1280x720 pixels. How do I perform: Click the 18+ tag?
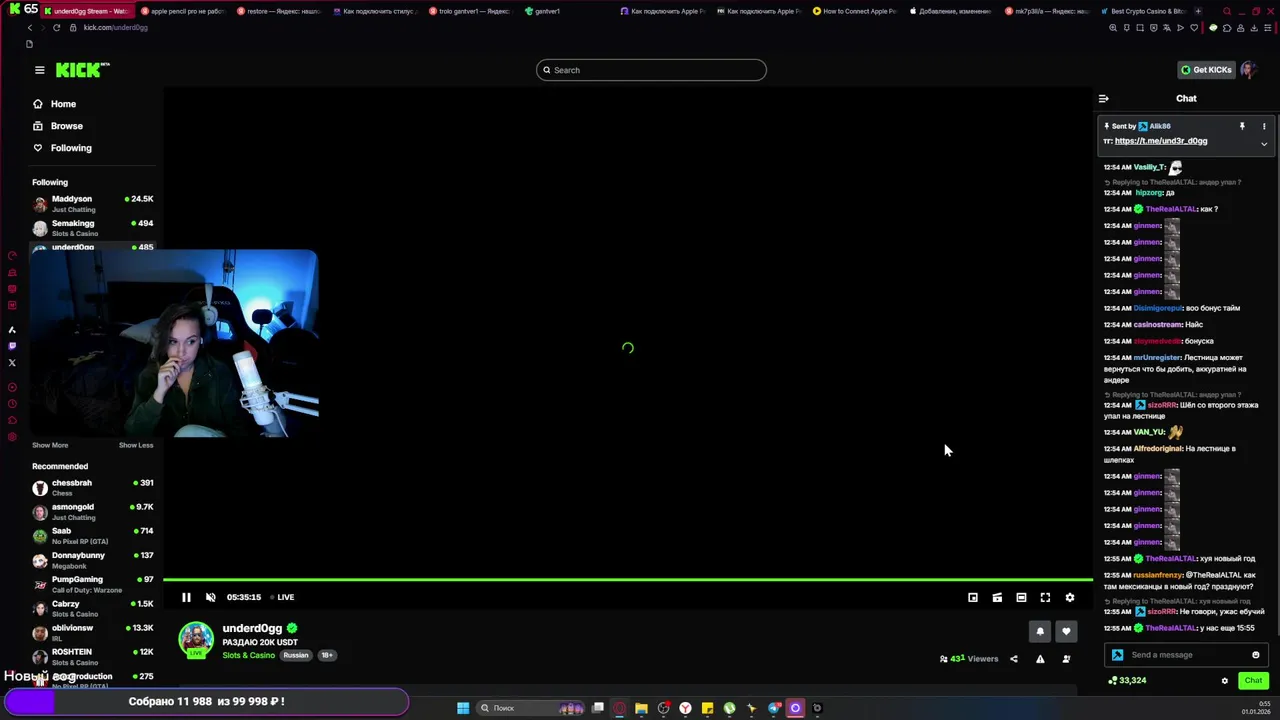pyautogui.click(x=327, y=655)
